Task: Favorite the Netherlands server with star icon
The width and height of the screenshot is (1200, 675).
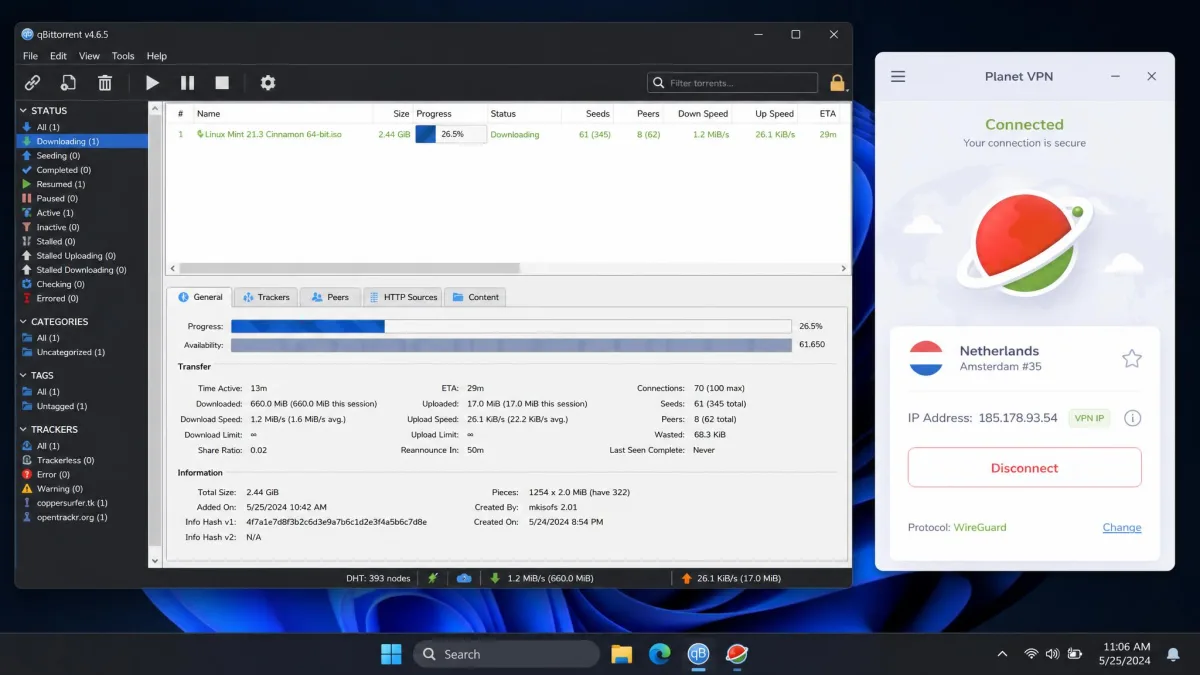Action: coord(1131,359)
